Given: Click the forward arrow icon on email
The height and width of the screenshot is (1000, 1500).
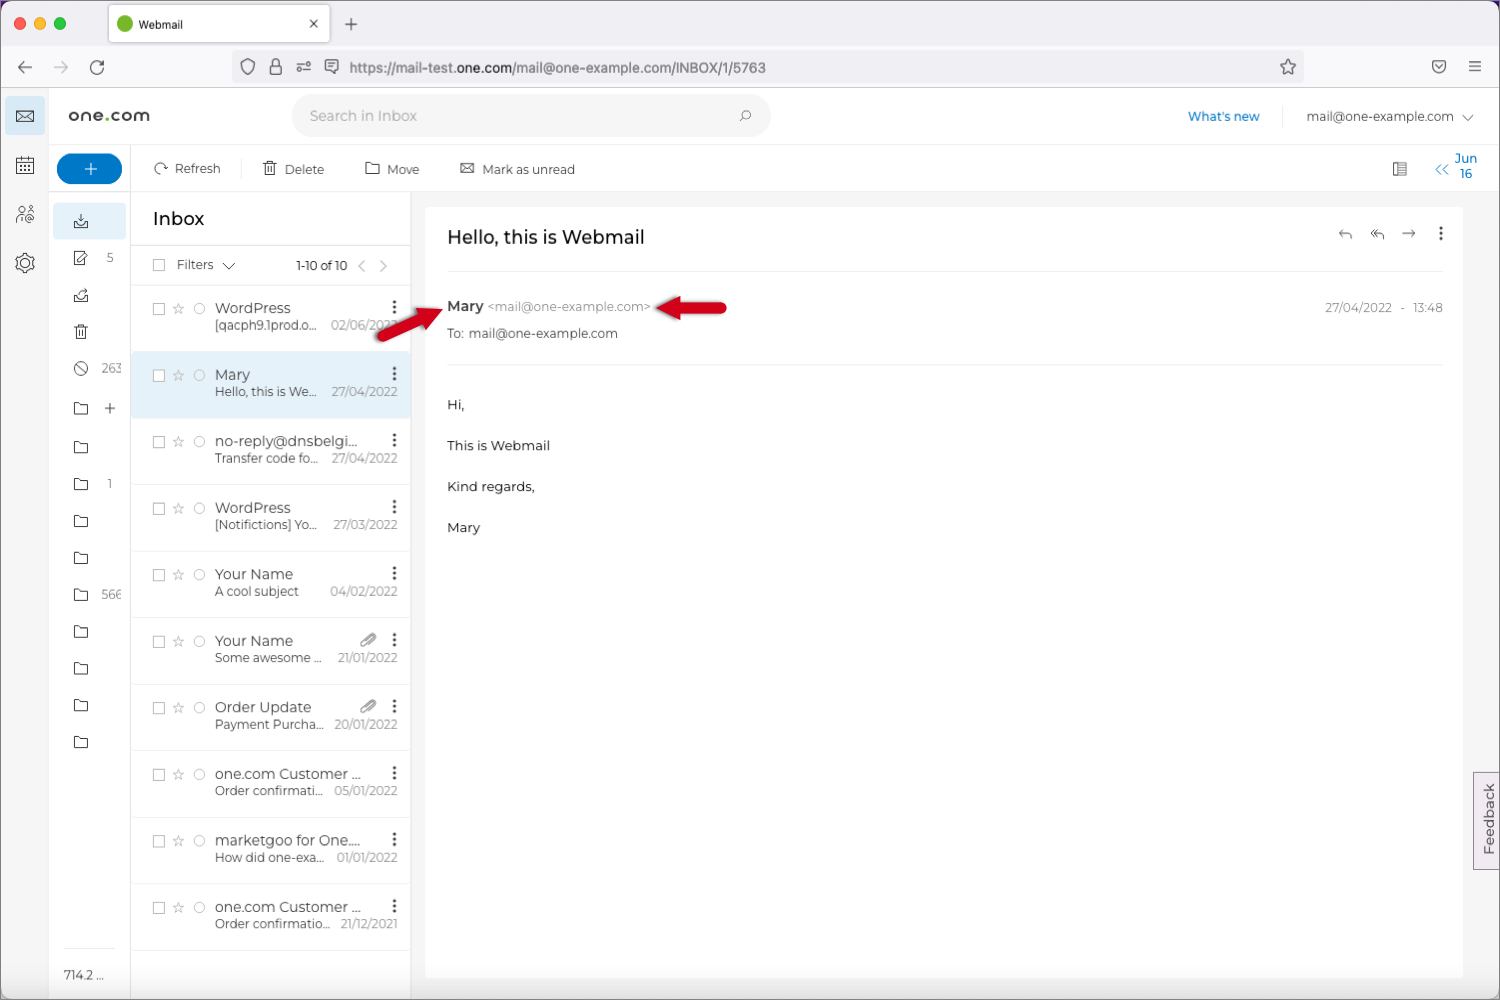Looking at the screenshot, I should pos(1409,234).
